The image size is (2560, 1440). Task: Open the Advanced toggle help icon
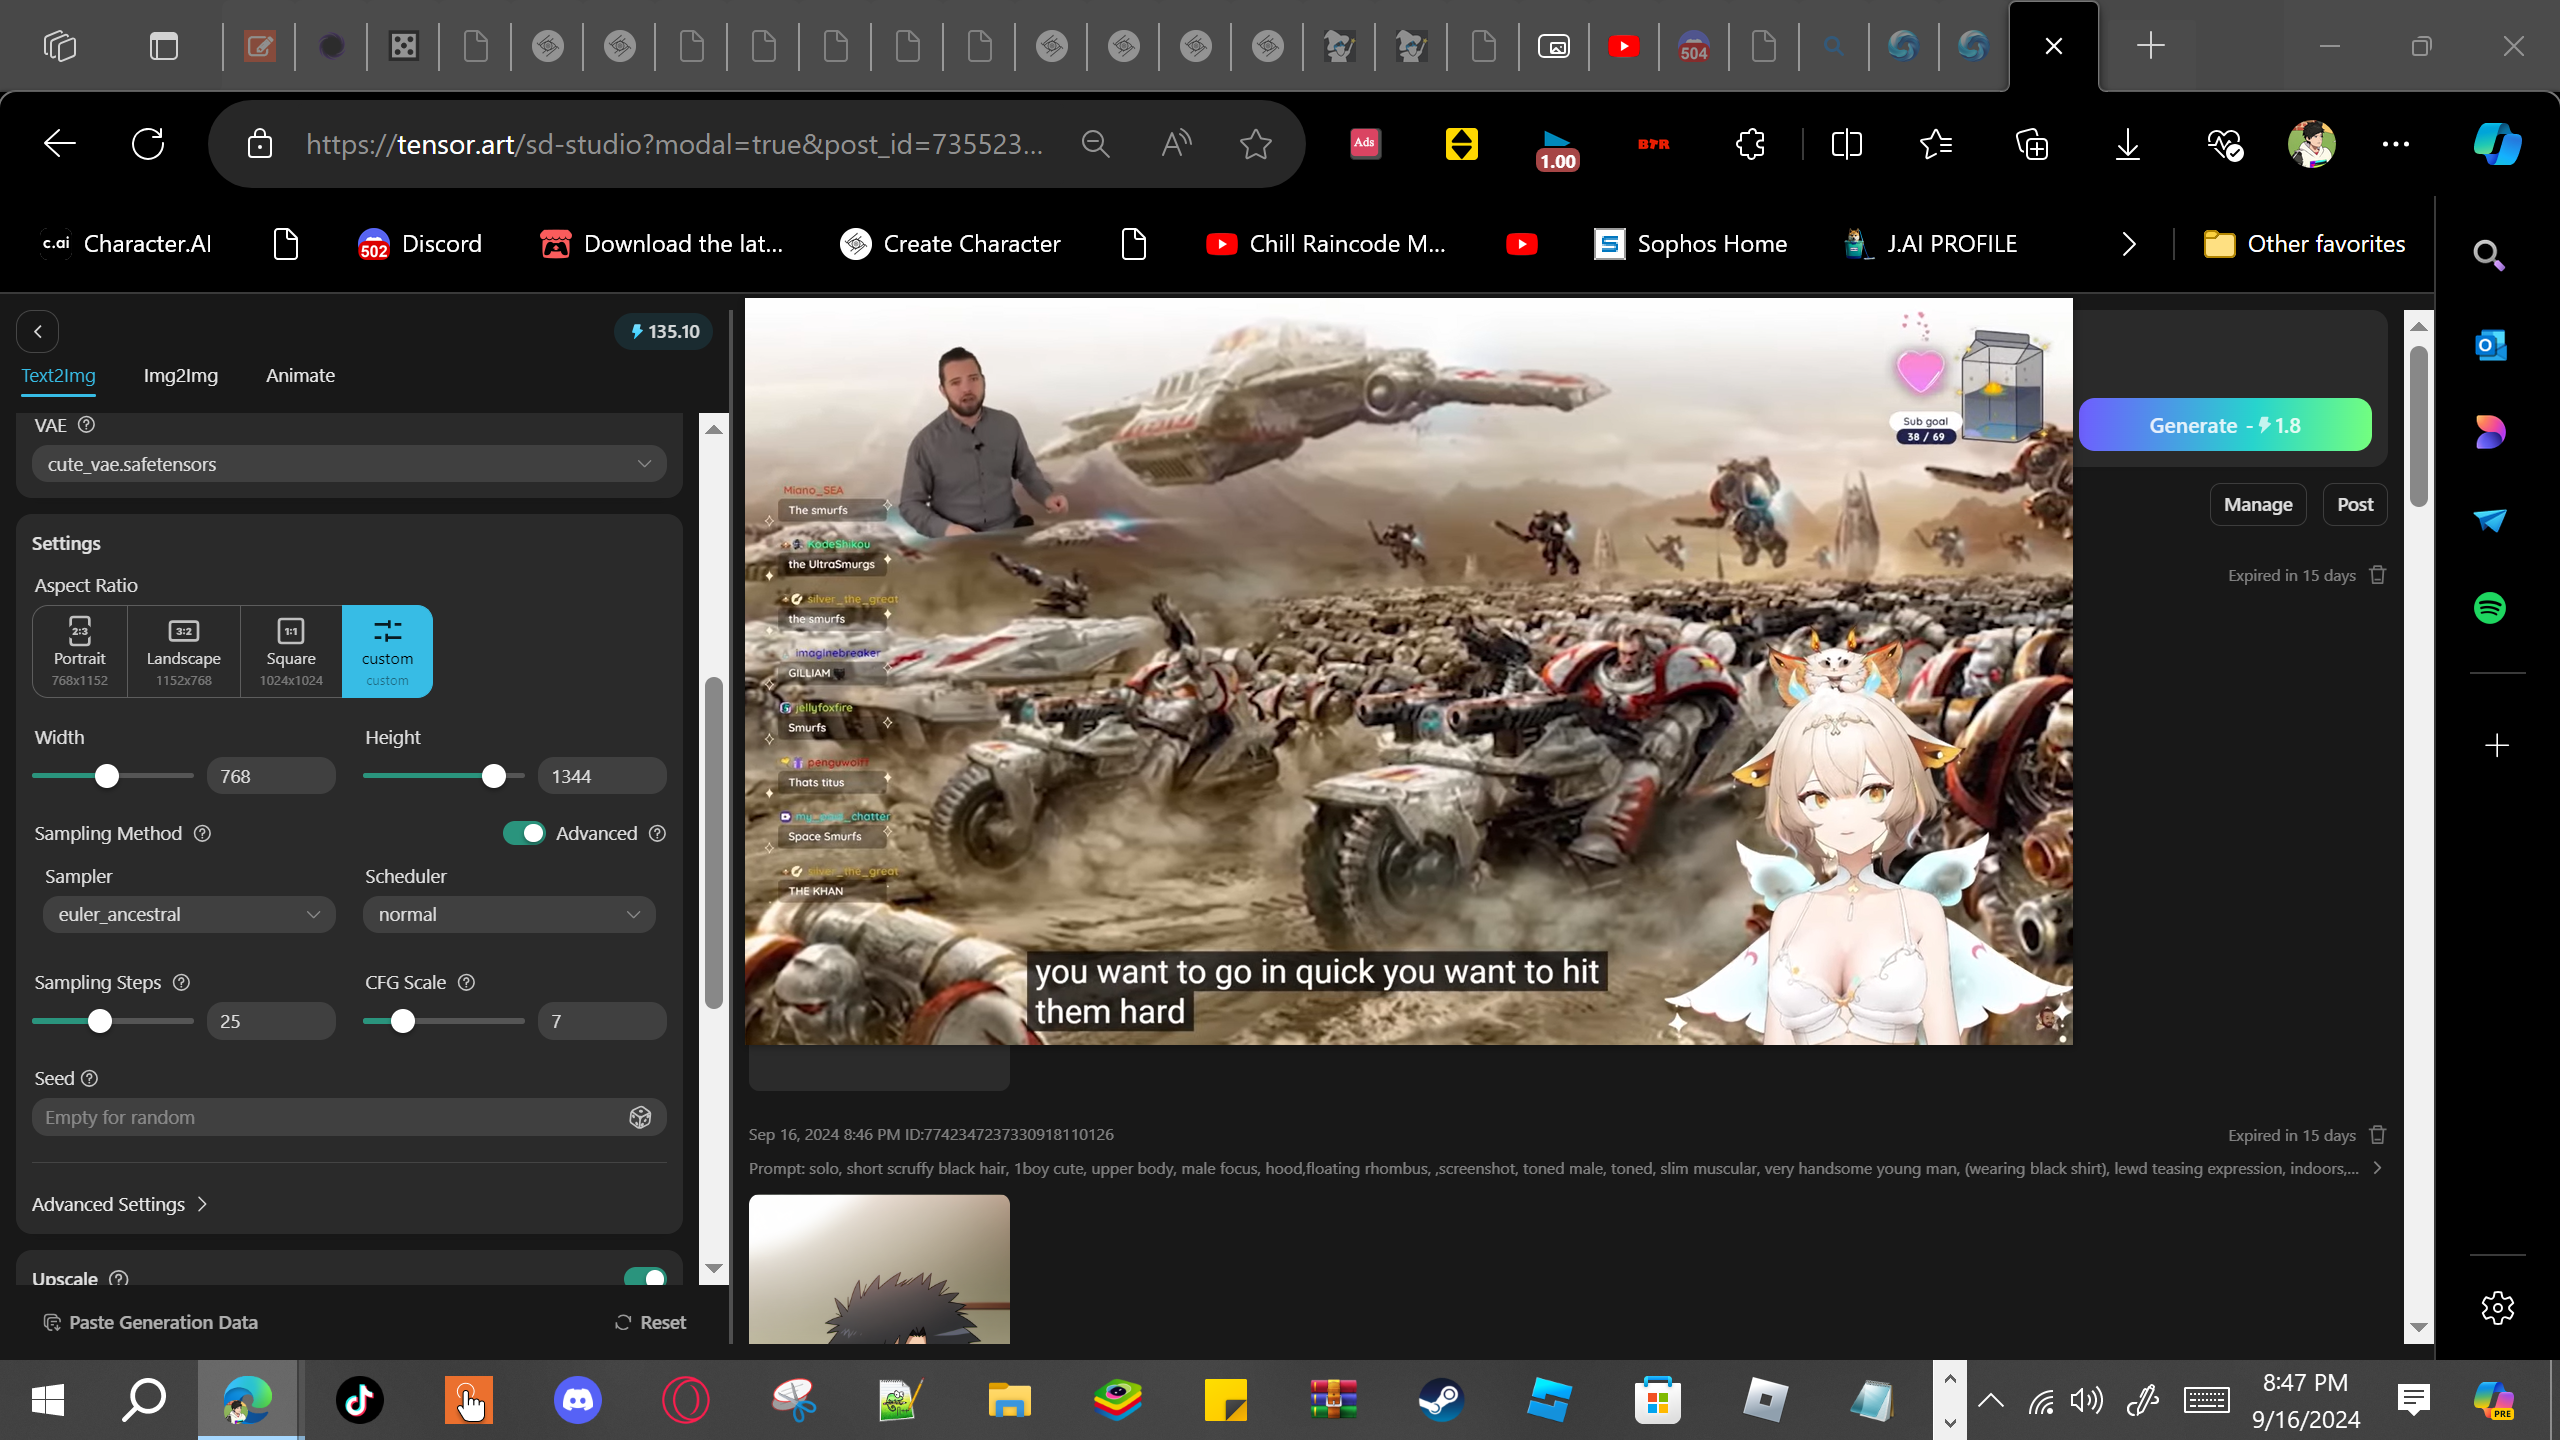pyautogui.click(x=657, y=834)
